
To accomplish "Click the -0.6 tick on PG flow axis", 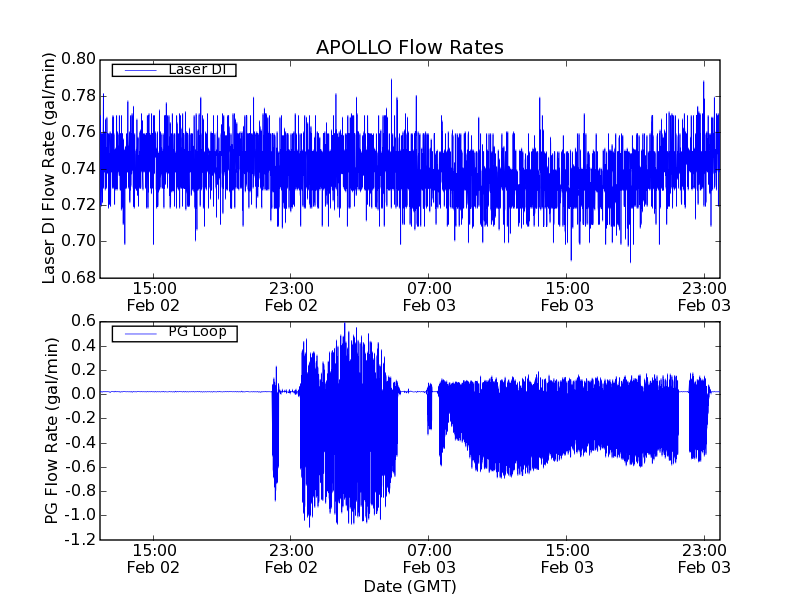I will 80,467.
